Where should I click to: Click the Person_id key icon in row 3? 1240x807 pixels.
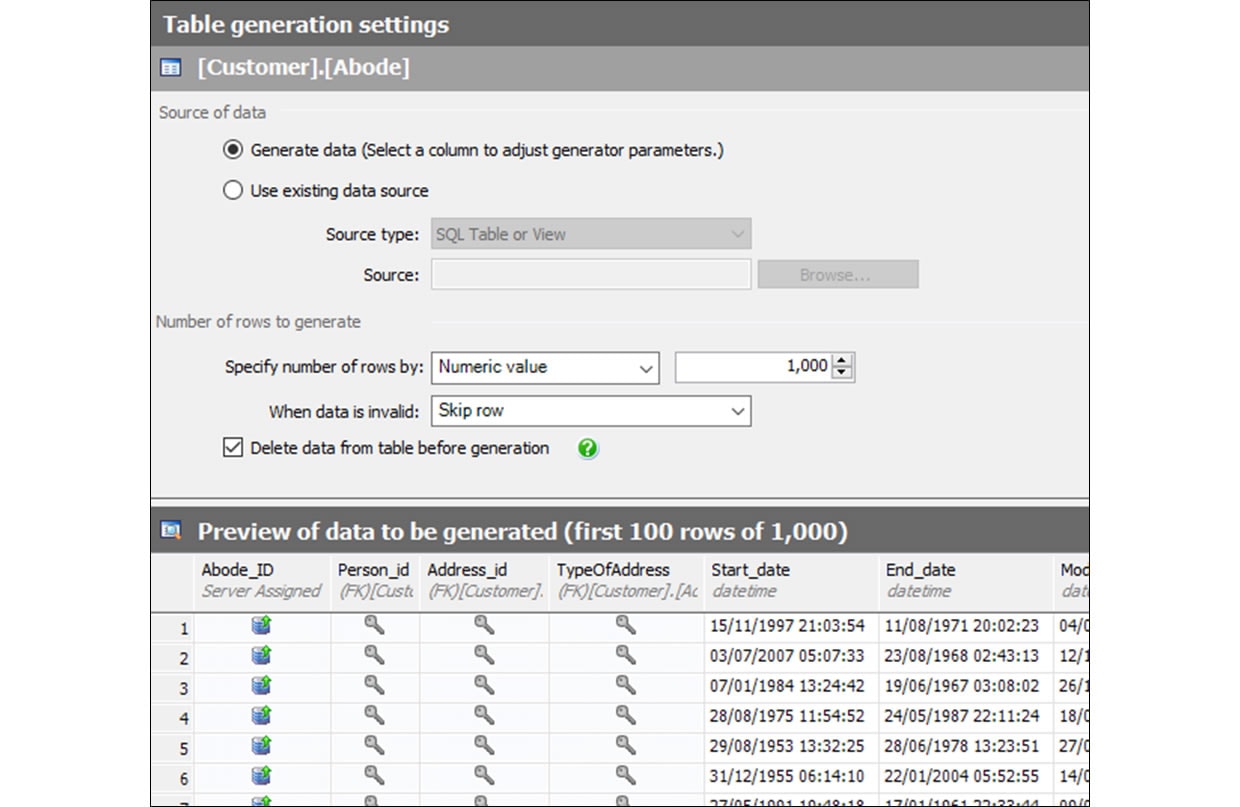(375, 686)
